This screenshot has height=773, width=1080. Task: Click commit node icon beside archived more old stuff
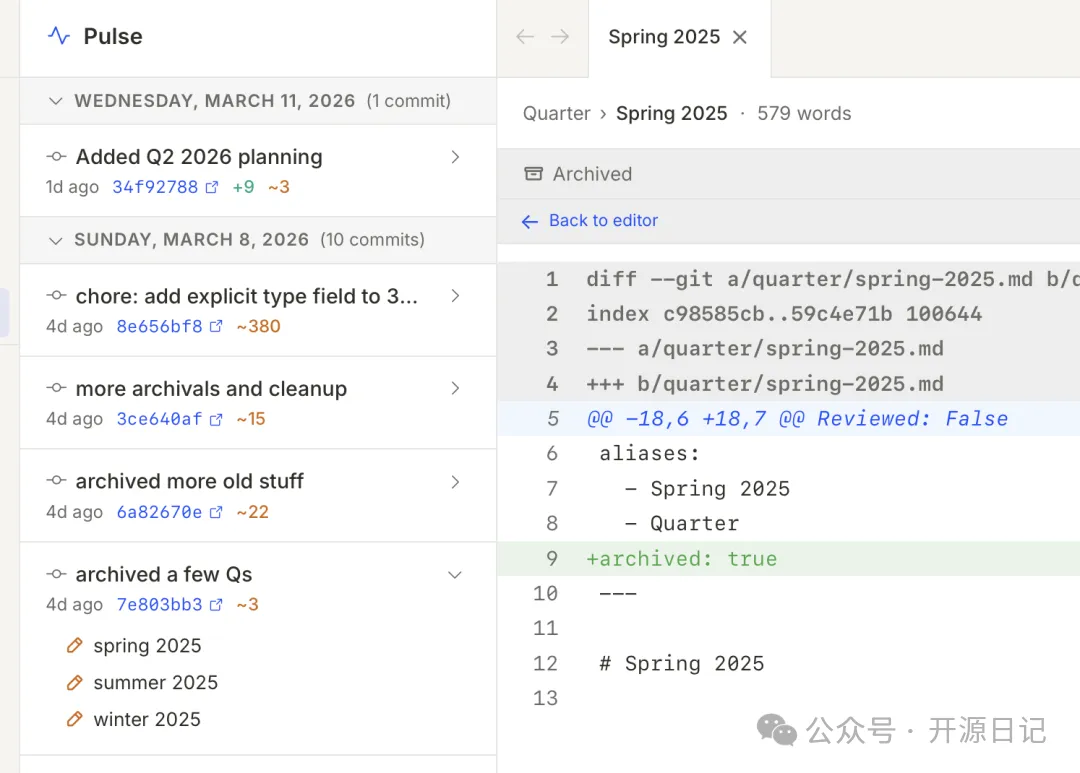pyautogui.click(x=56, y=480)
